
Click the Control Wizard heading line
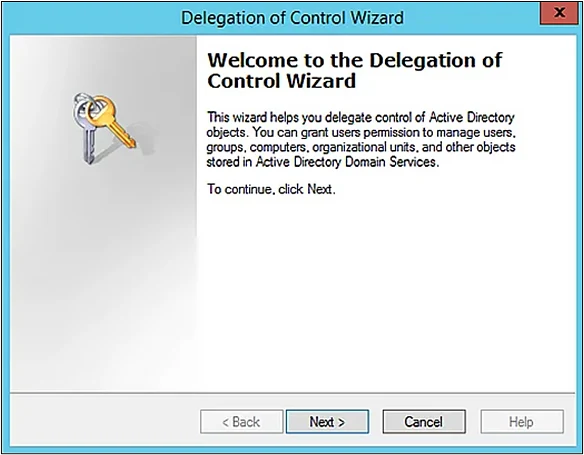point(282,81)
